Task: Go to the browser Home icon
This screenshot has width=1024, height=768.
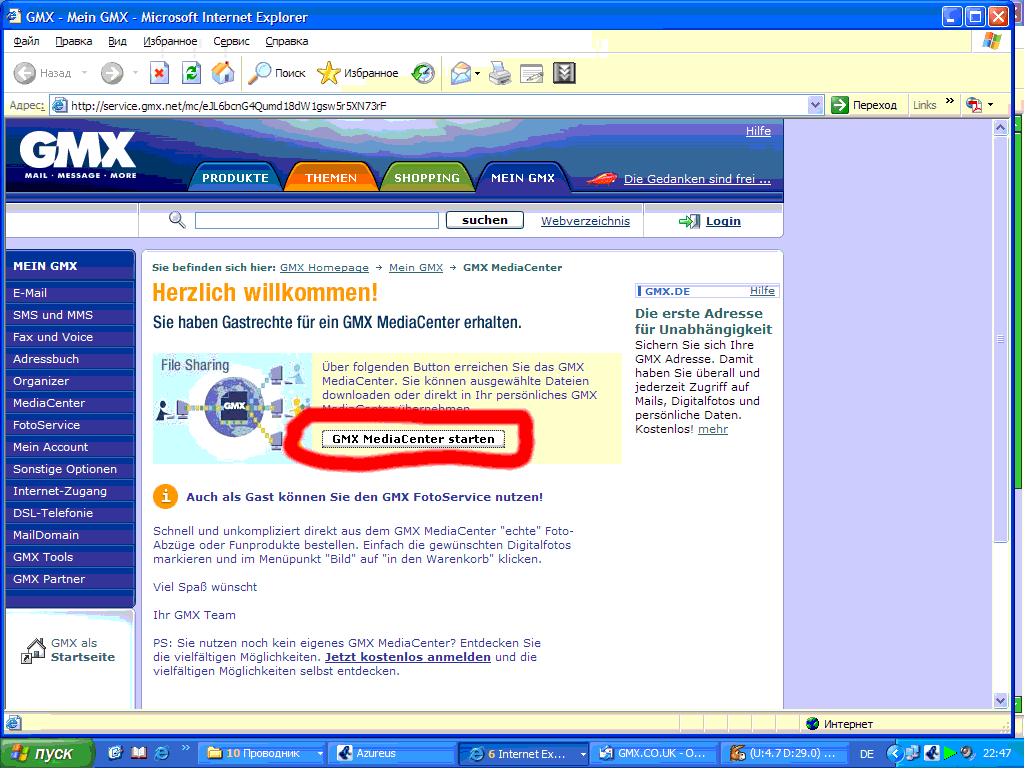Action: point(223,73)
